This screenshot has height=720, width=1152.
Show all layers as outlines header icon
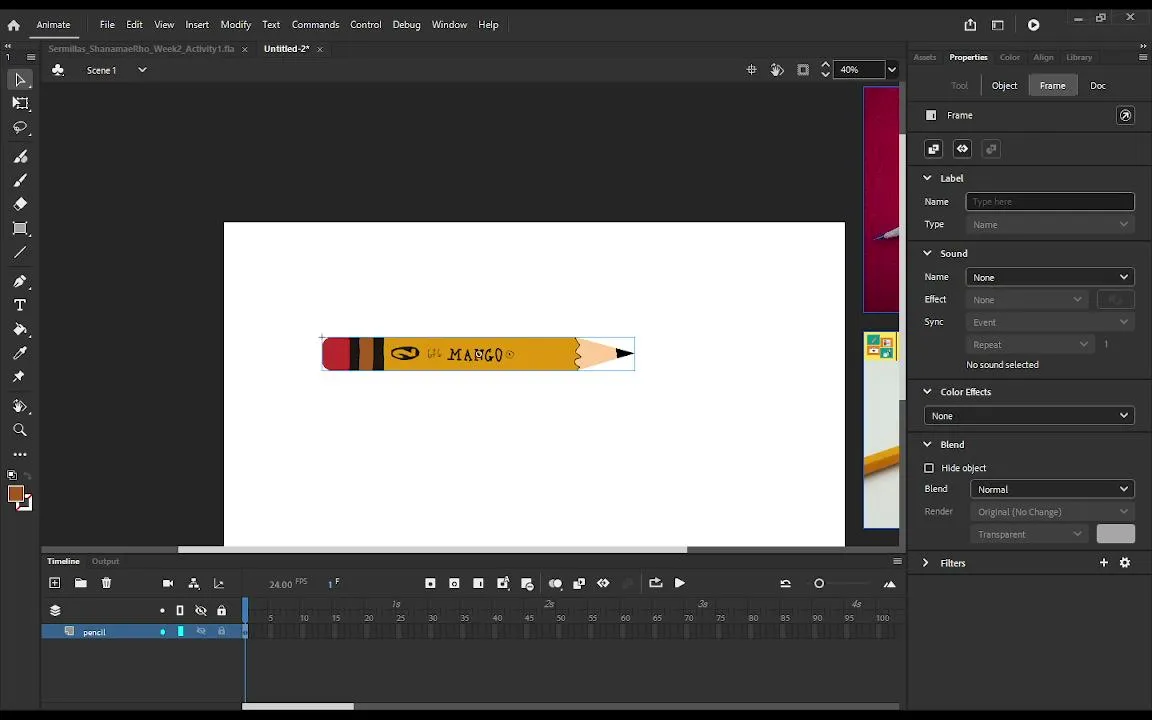coord(180,611)
